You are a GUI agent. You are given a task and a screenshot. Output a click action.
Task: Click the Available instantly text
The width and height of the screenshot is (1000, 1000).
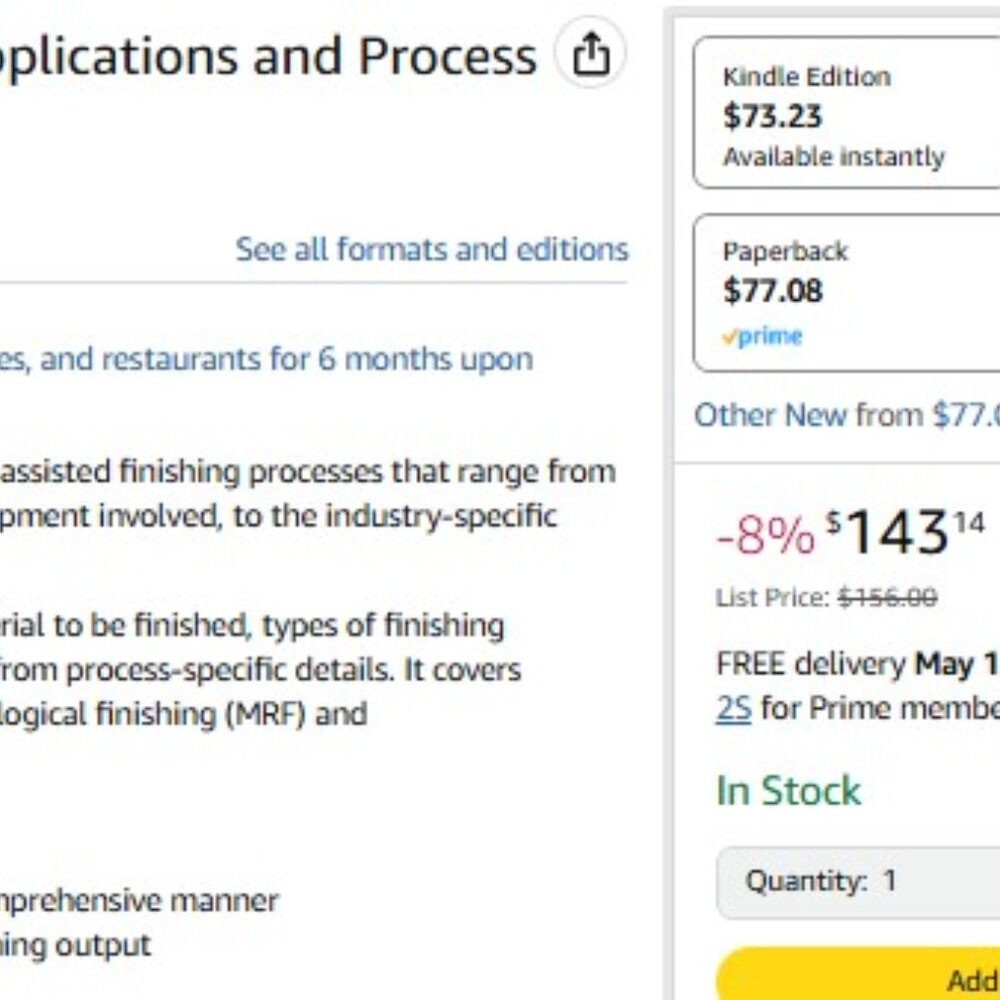point(834,157)
